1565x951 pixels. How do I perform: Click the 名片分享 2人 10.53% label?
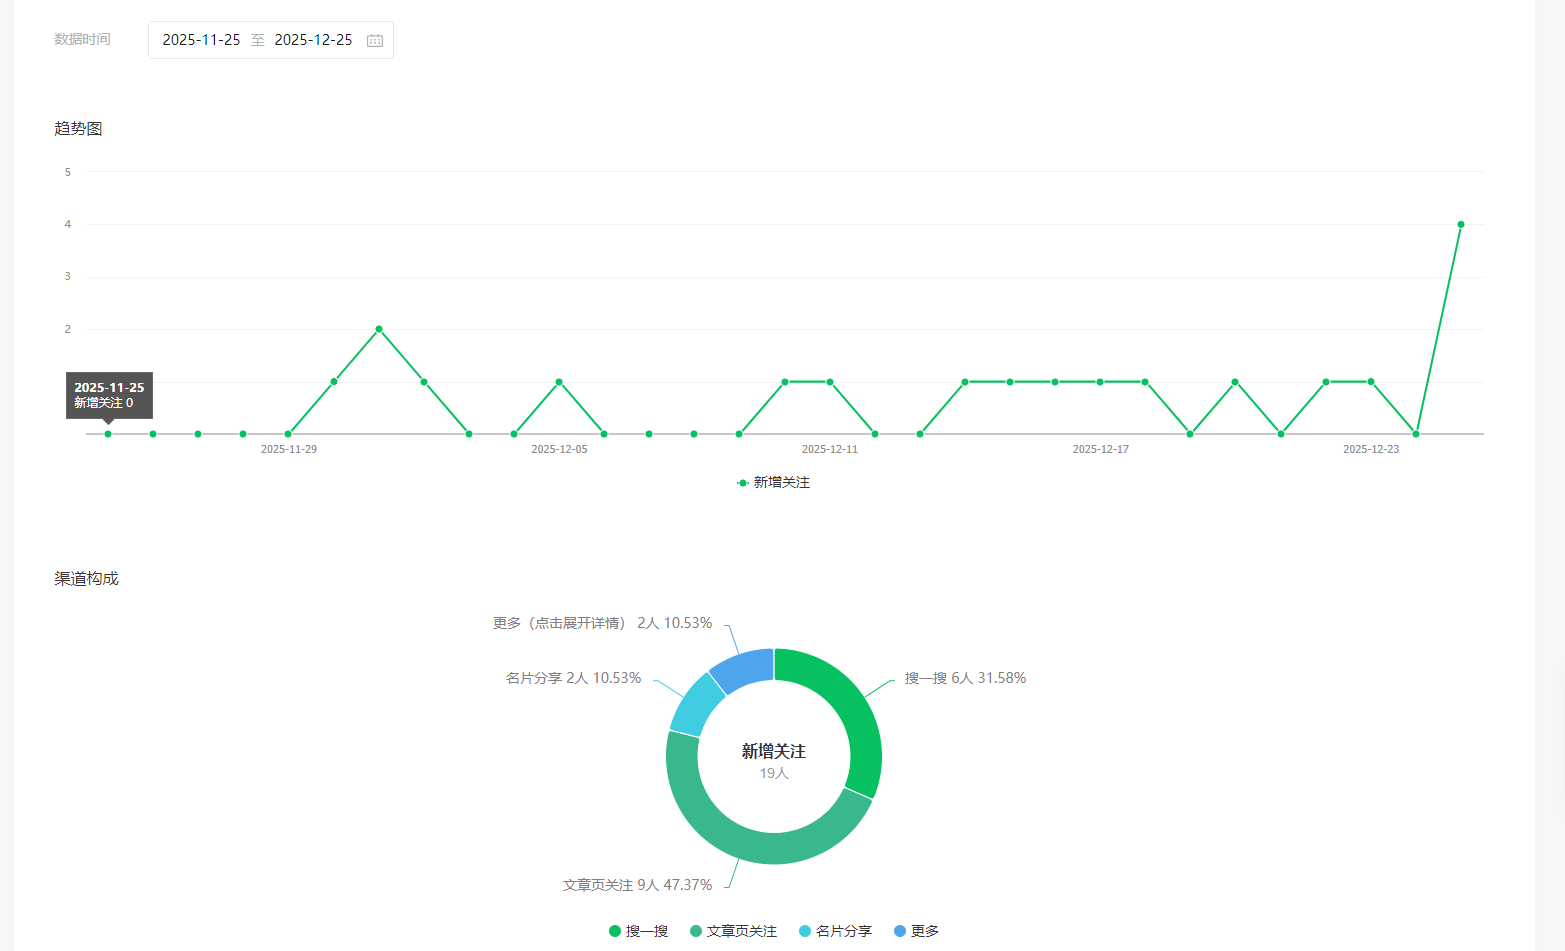click(x=573, y=678)
